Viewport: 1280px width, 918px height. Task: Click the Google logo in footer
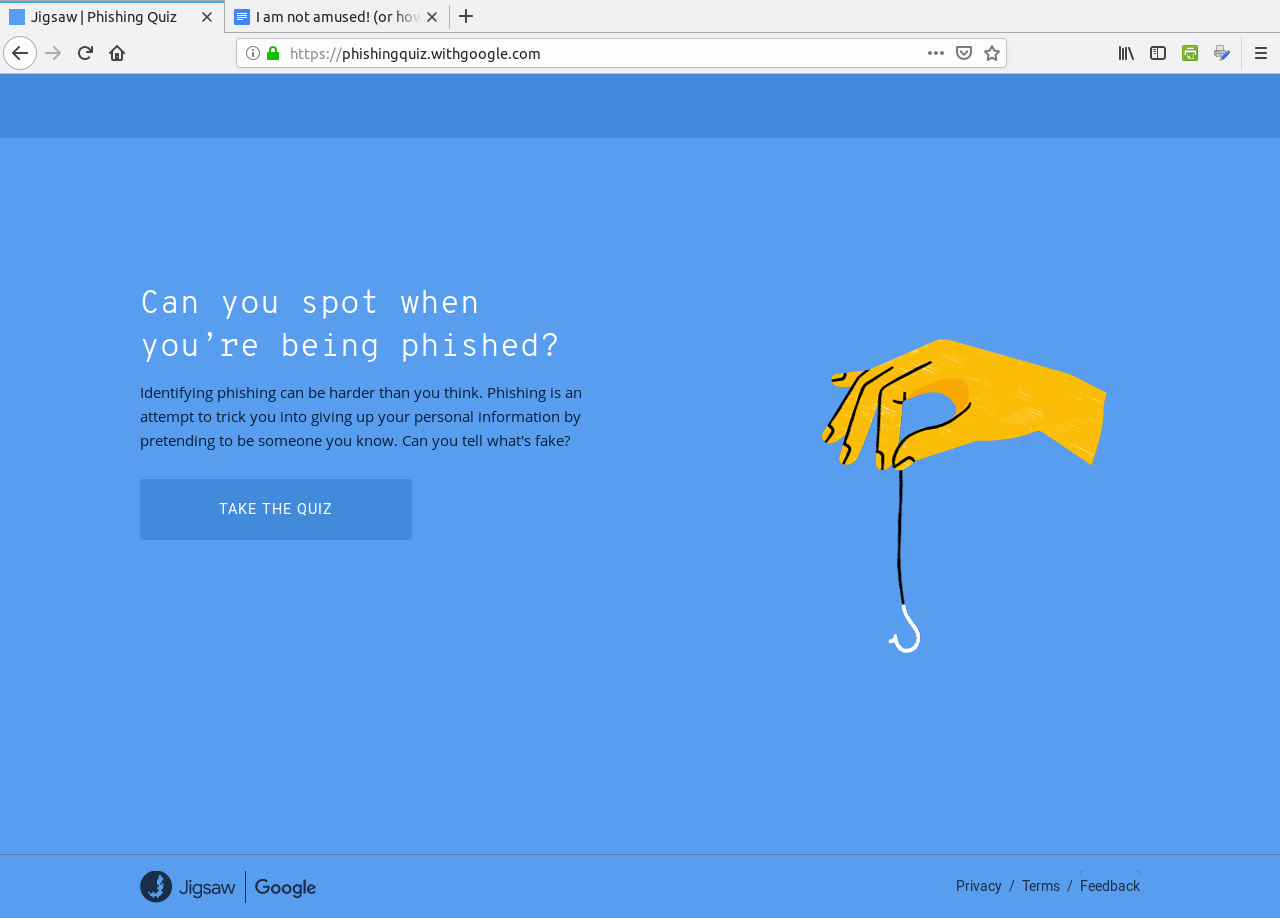click(x=285, y=887)
